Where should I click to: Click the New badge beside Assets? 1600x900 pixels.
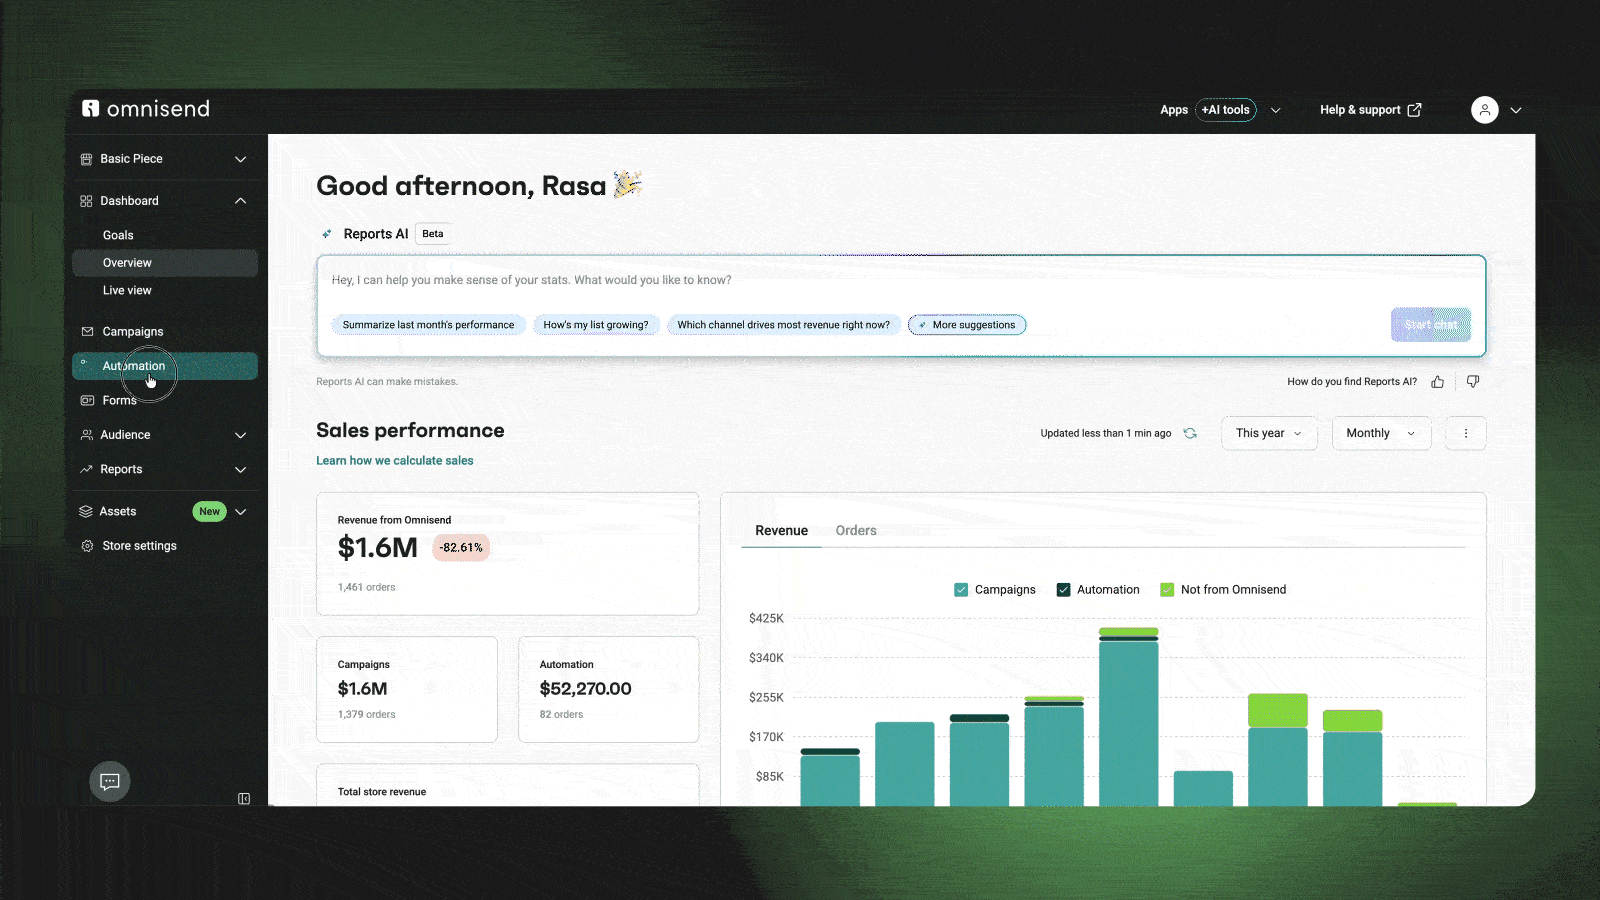[209, 512]
